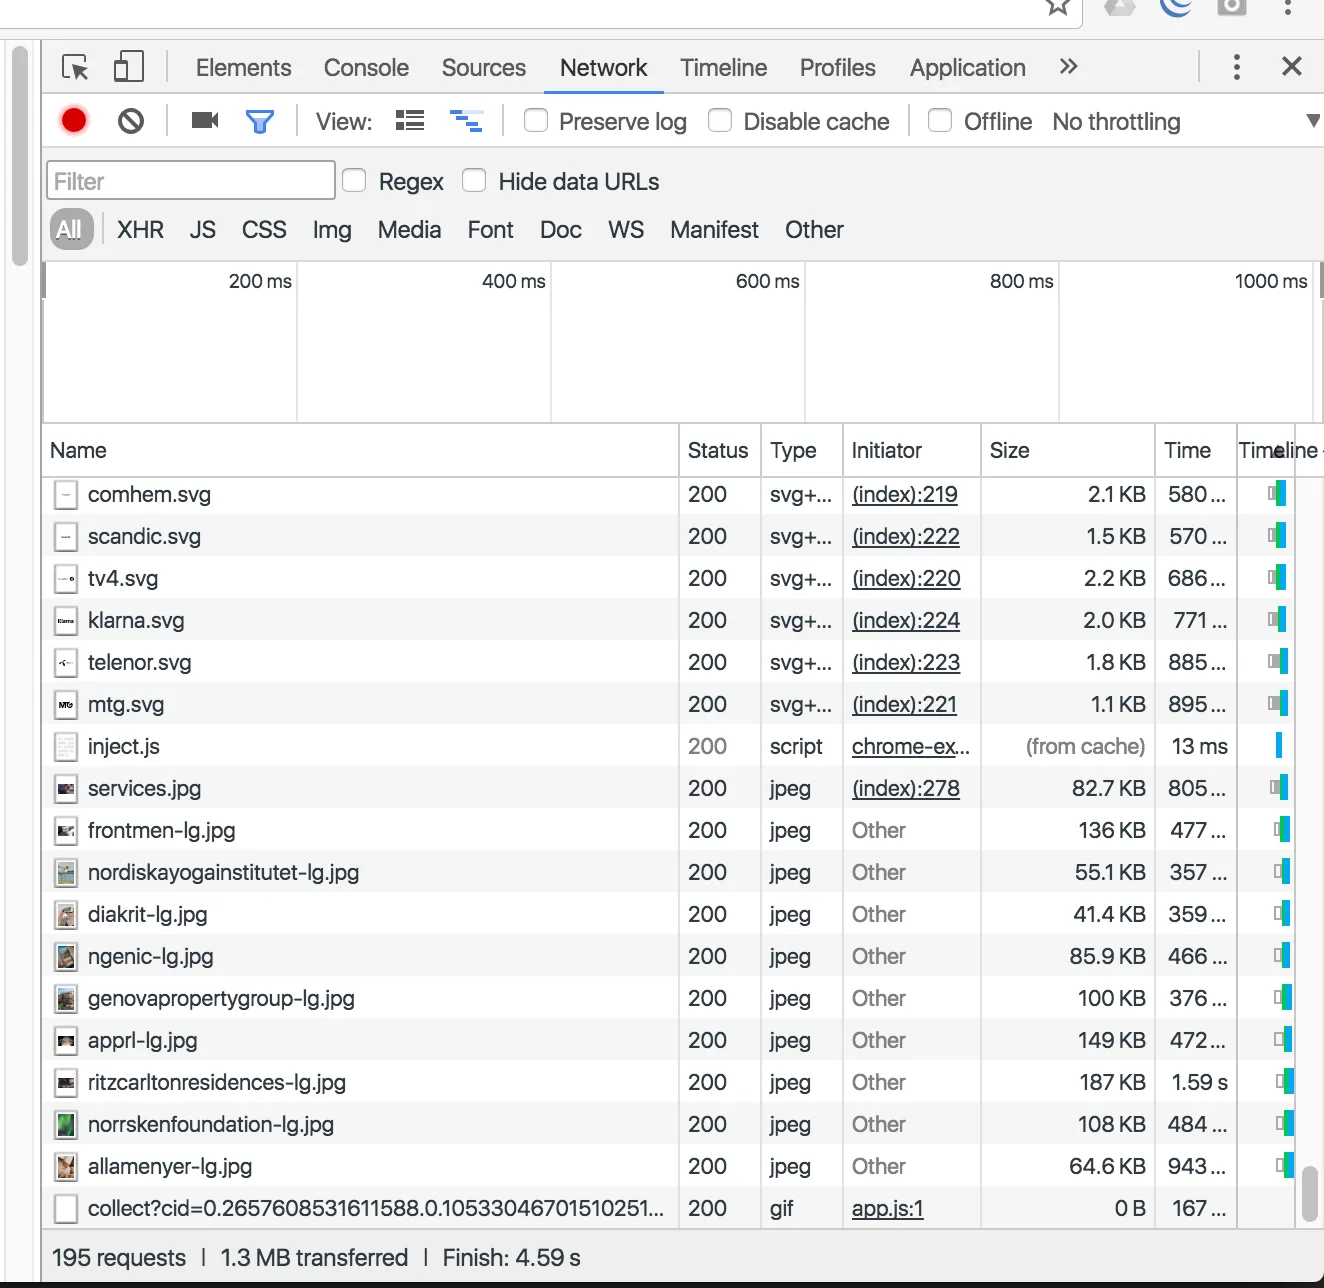Filter requests by Manifest
Screen dimensions: 1324x1288
click(715, 230)
